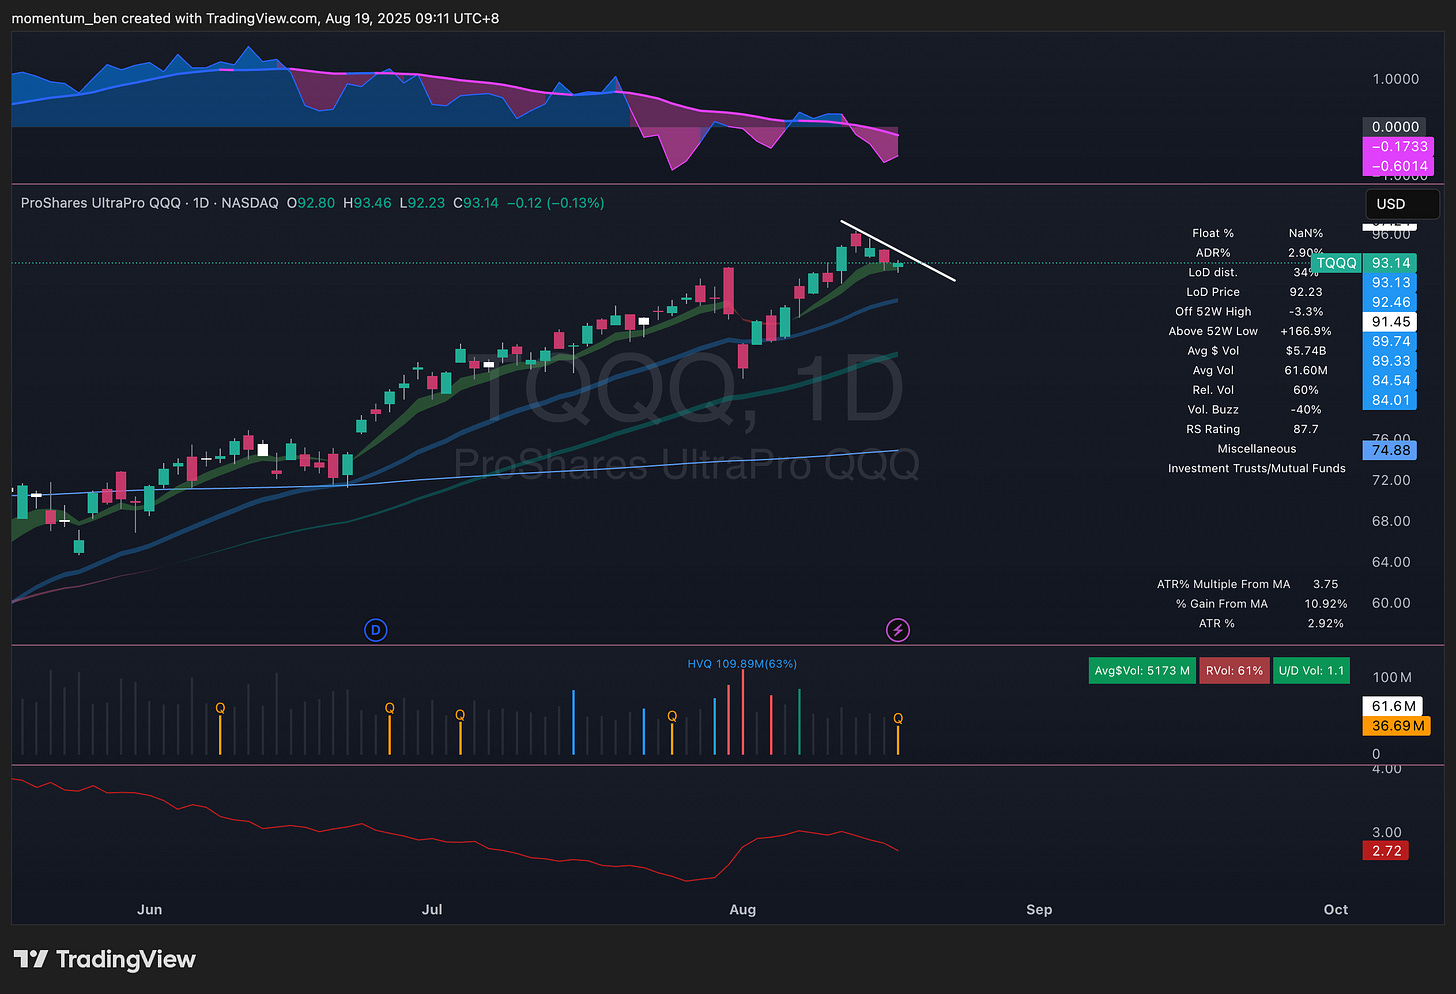Click the 74.88 moving average price label
Viewport: 1456px width, 994px height.
[1390, 450]
